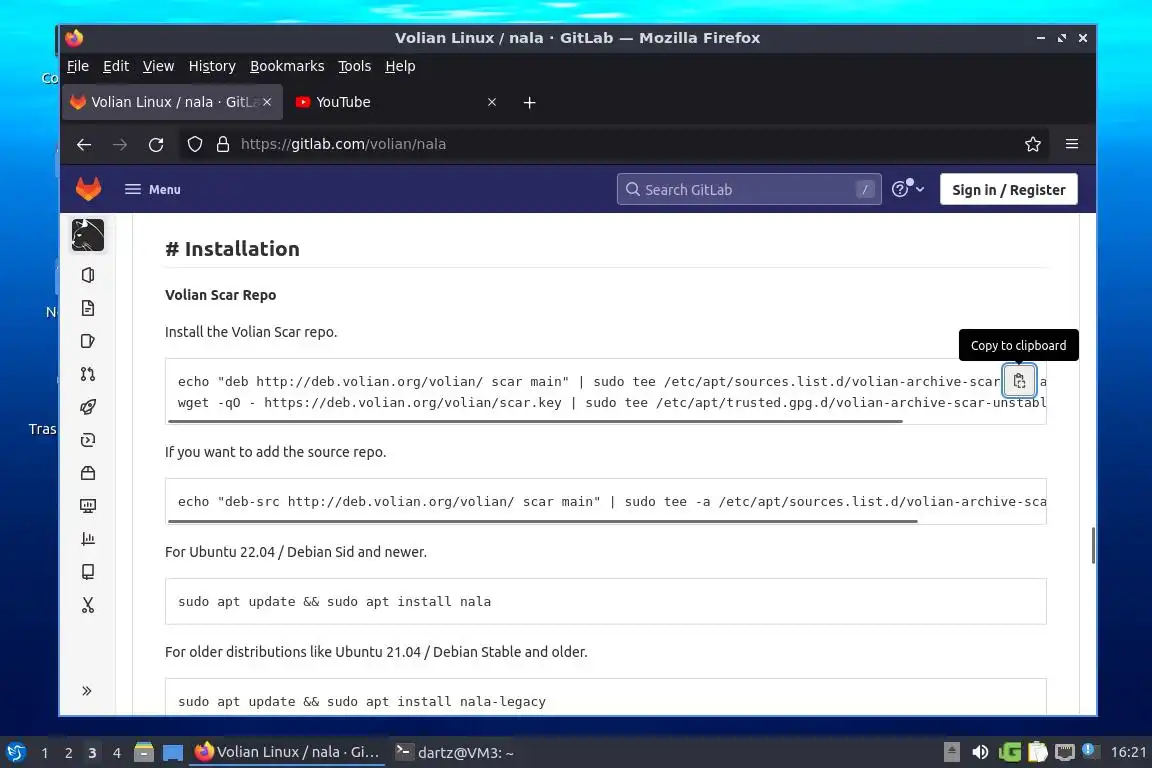Open the Help menu

point(400,66)
